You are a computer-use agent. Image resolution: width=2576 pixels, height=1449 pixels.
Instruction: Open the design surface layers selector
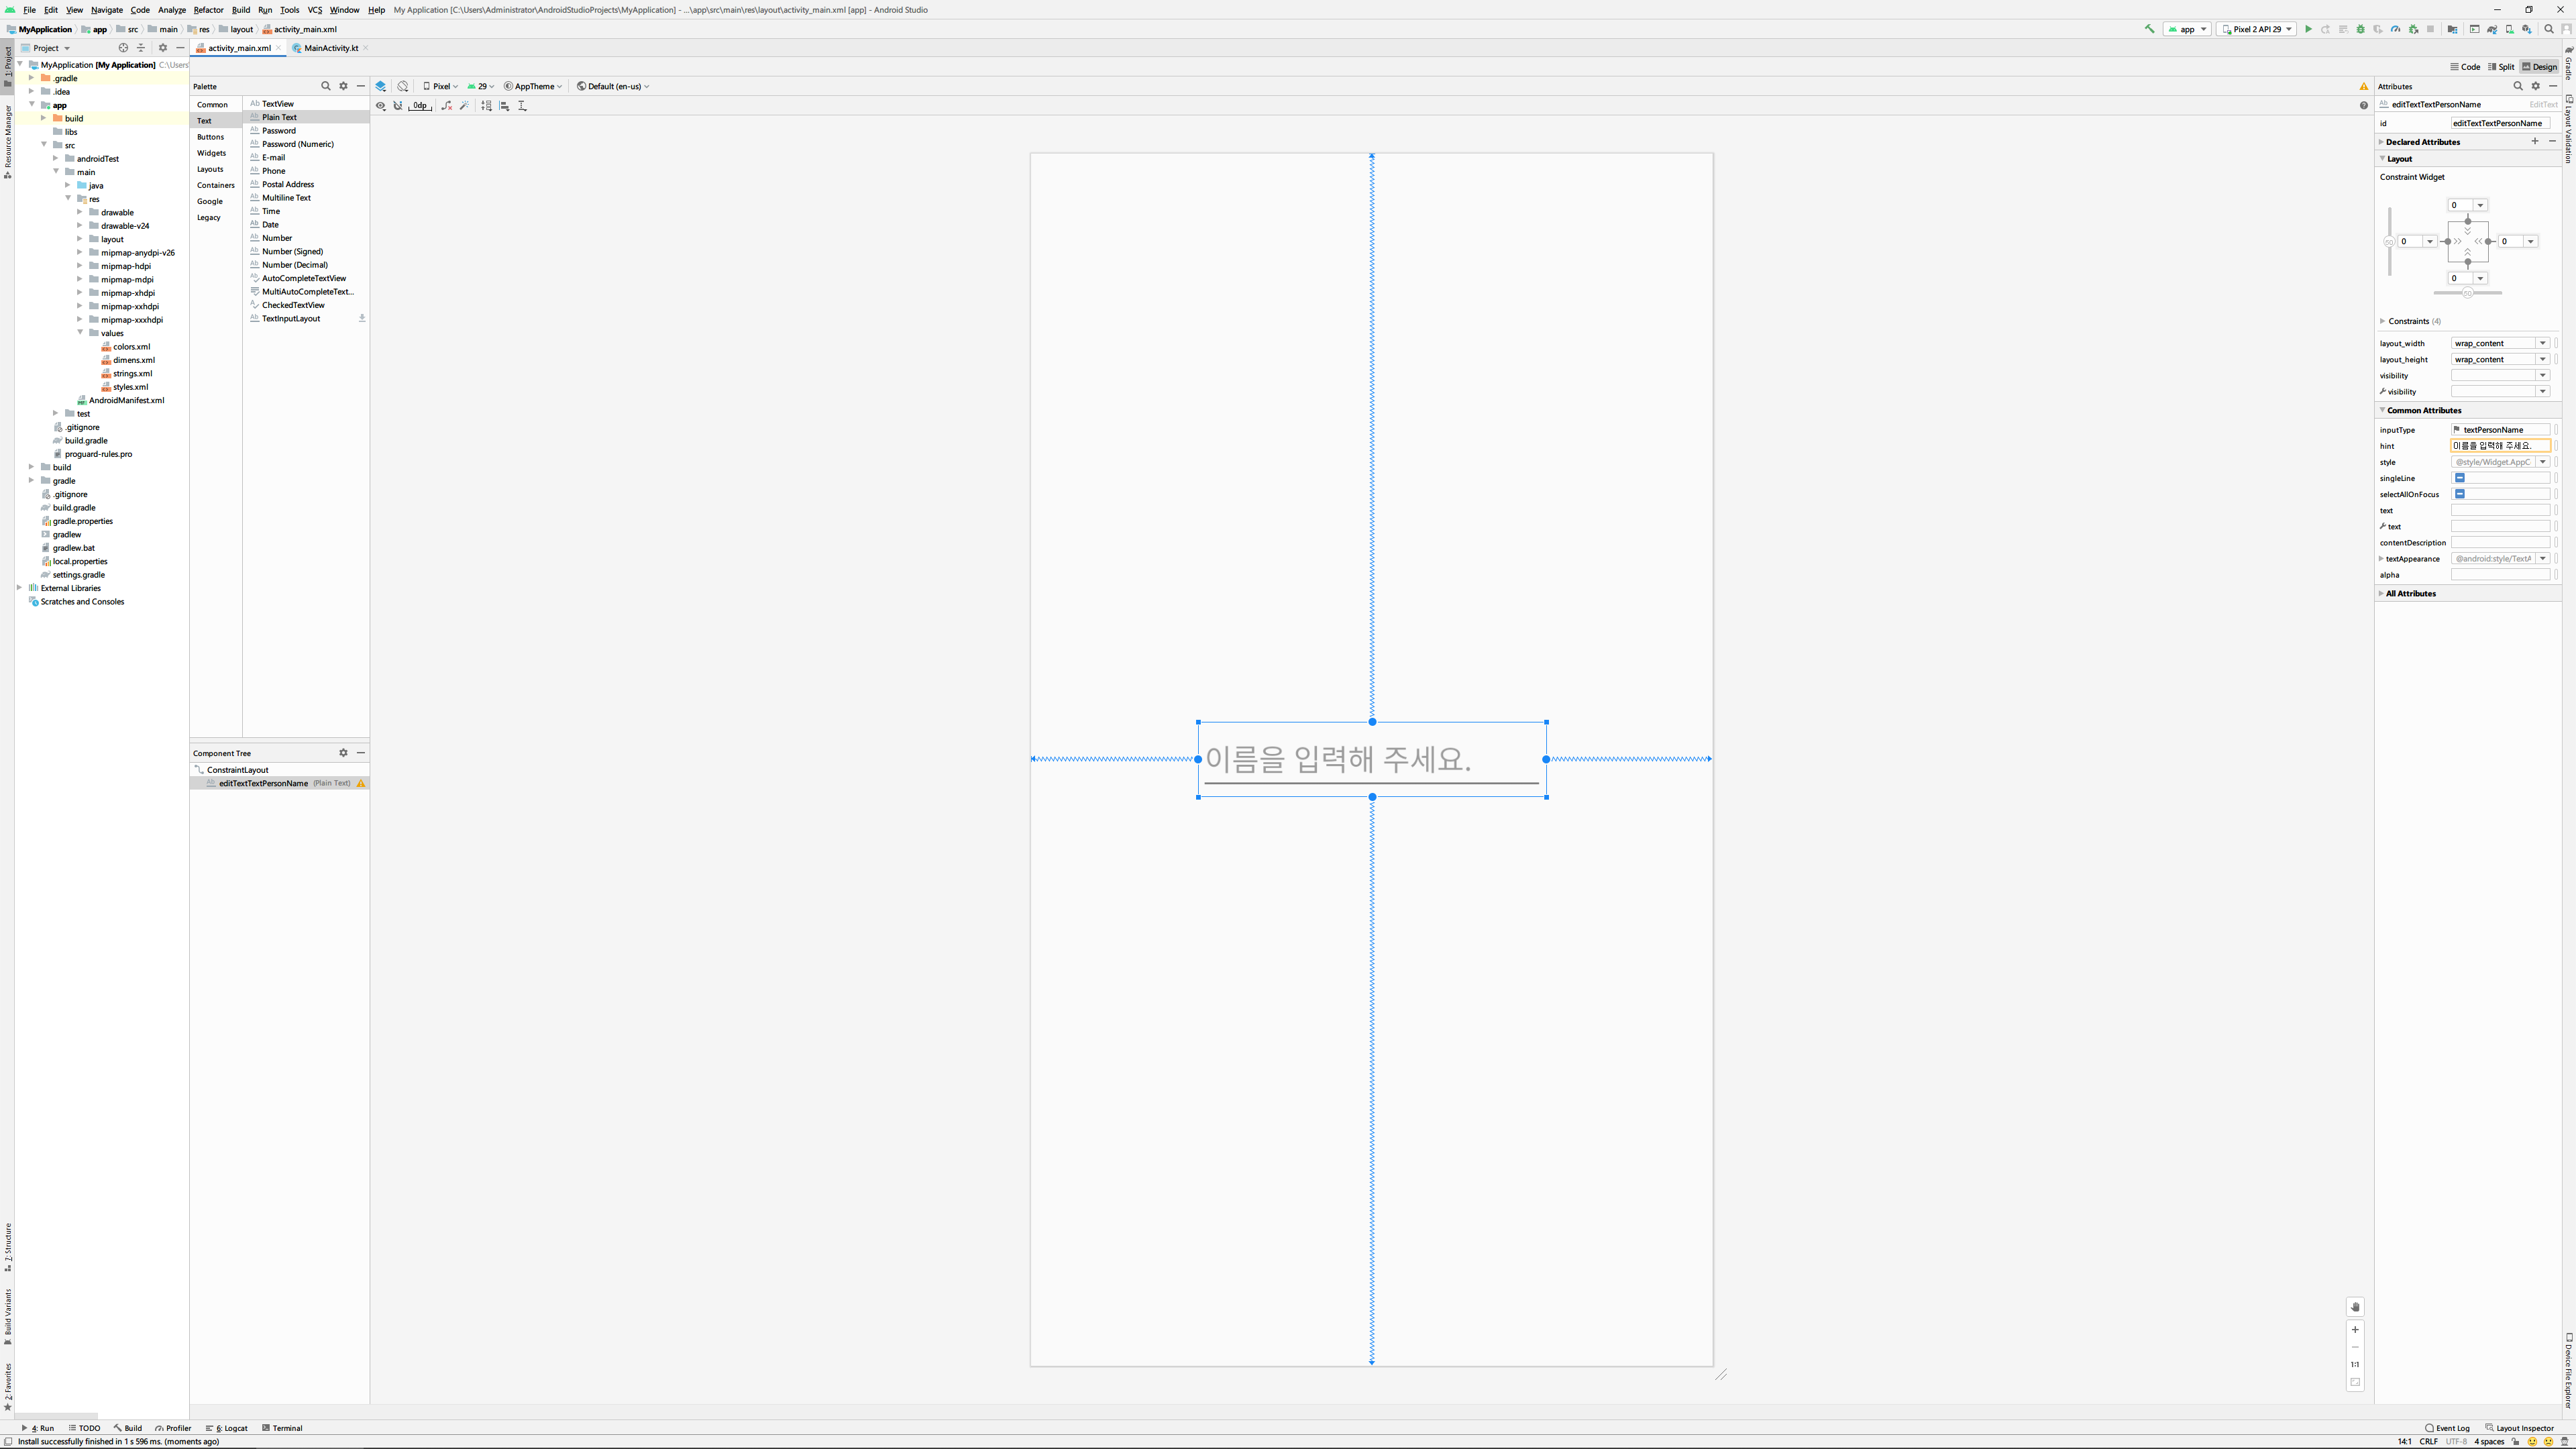point(381,86)
